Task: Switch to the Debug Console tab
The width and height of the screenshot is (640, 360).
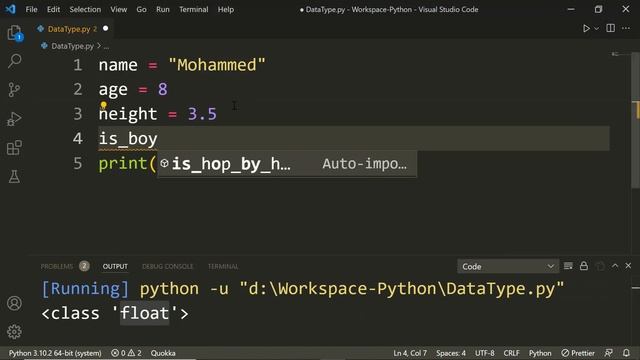Action: click(168, 267)
